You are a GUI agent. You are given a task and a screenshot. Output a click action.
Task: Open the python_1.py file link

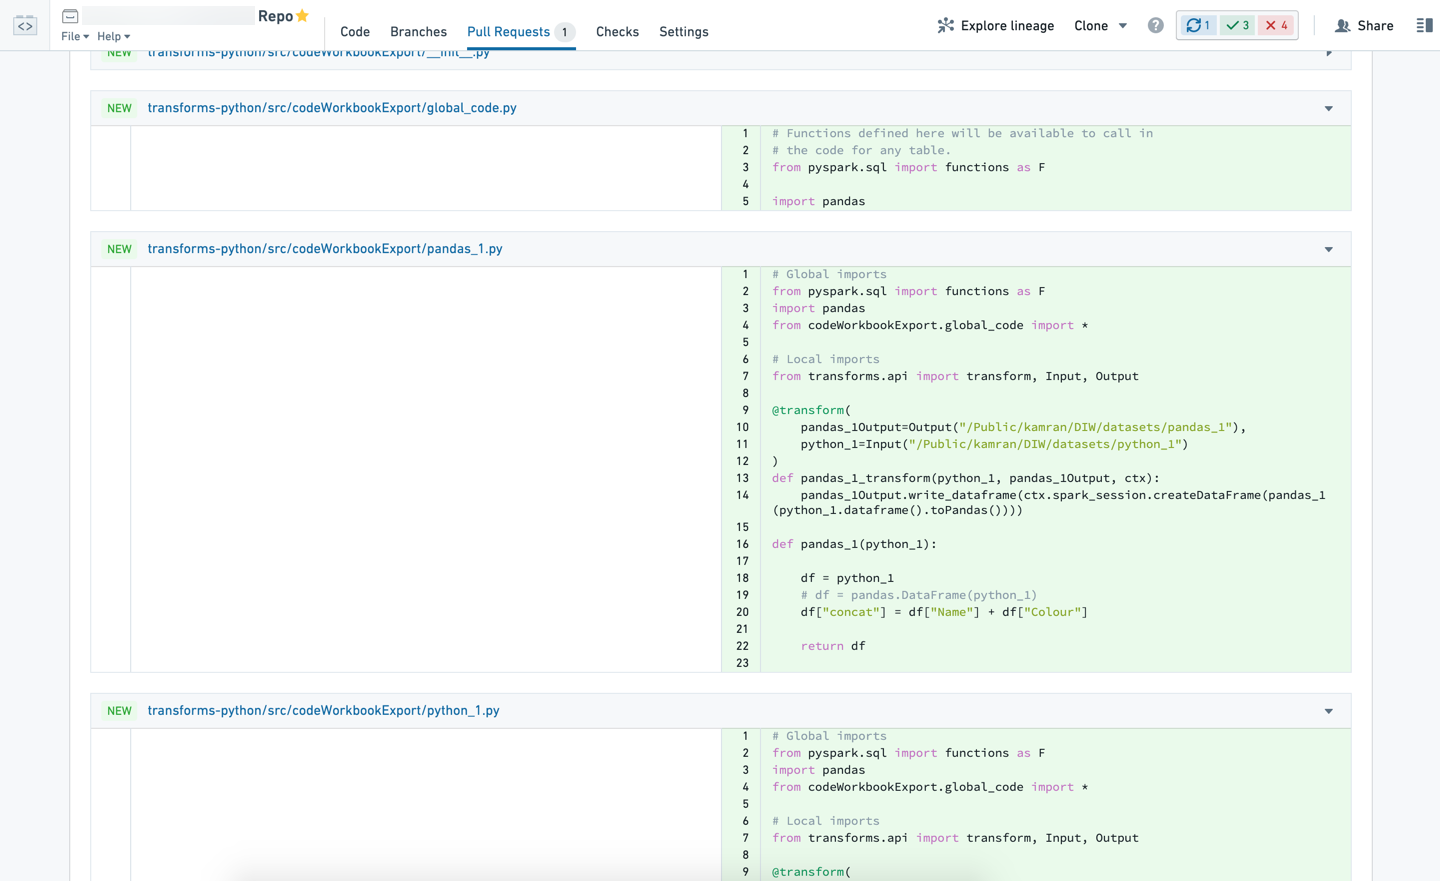coord(324,711)
